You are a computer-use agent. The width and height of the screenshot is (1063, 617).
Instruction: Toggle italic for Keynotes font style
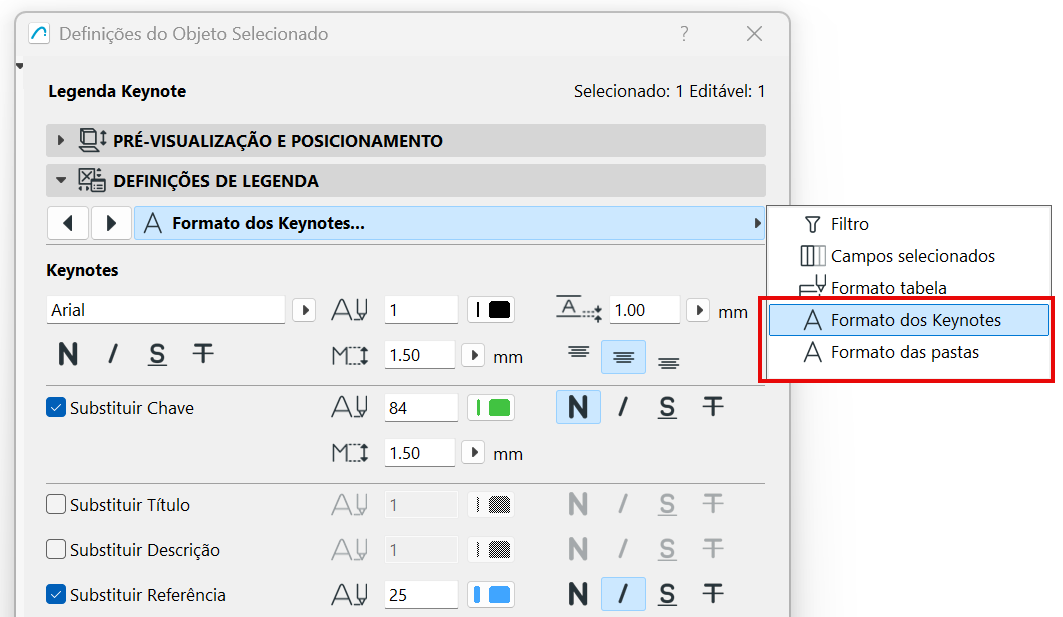[113, 354]
